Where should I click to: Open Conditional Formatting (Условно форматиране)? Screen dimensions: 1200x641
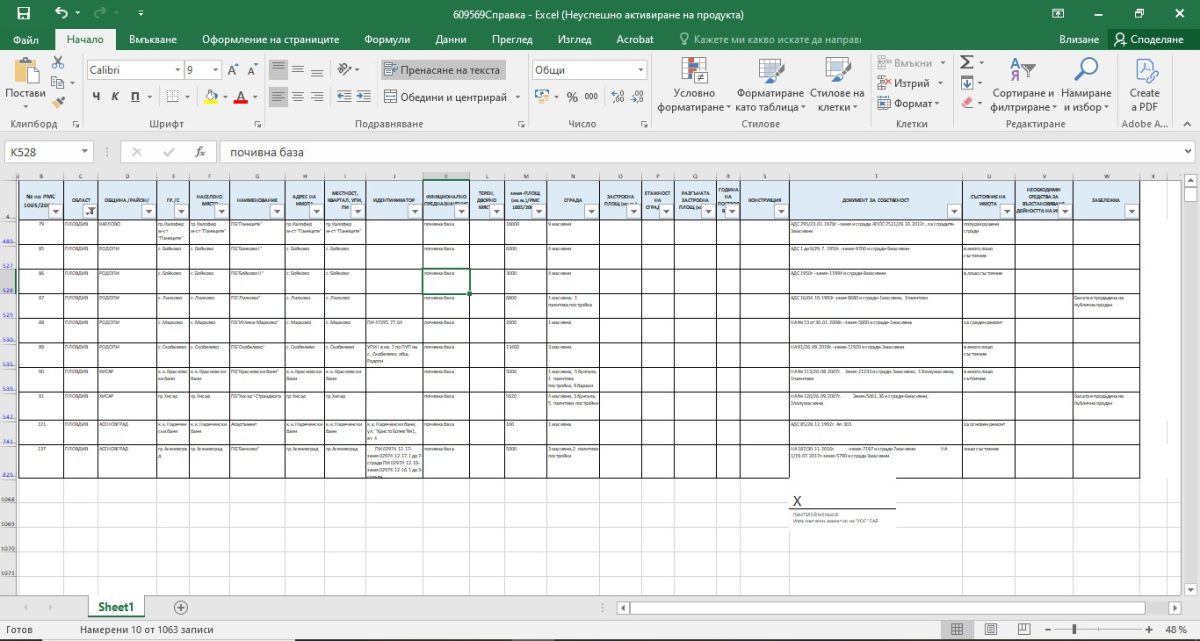click(697, 84)
